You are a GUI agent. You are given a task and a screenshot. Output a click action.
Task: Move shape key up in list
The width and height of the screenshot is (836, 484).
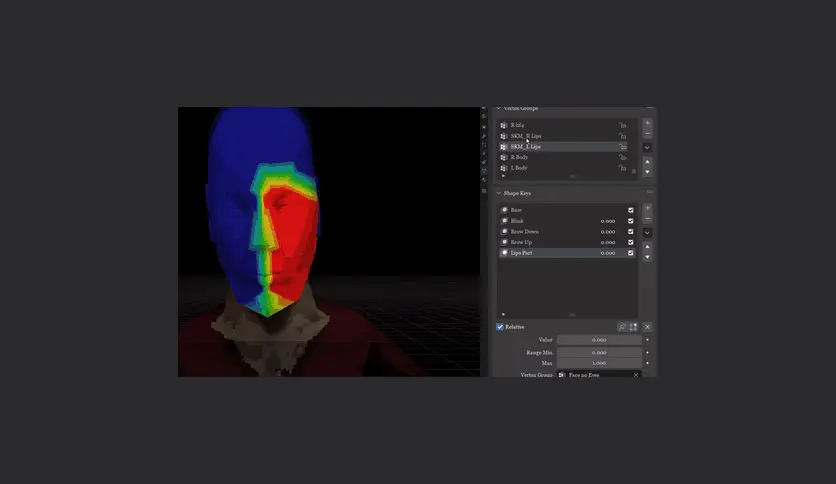(x=647, y=247)
